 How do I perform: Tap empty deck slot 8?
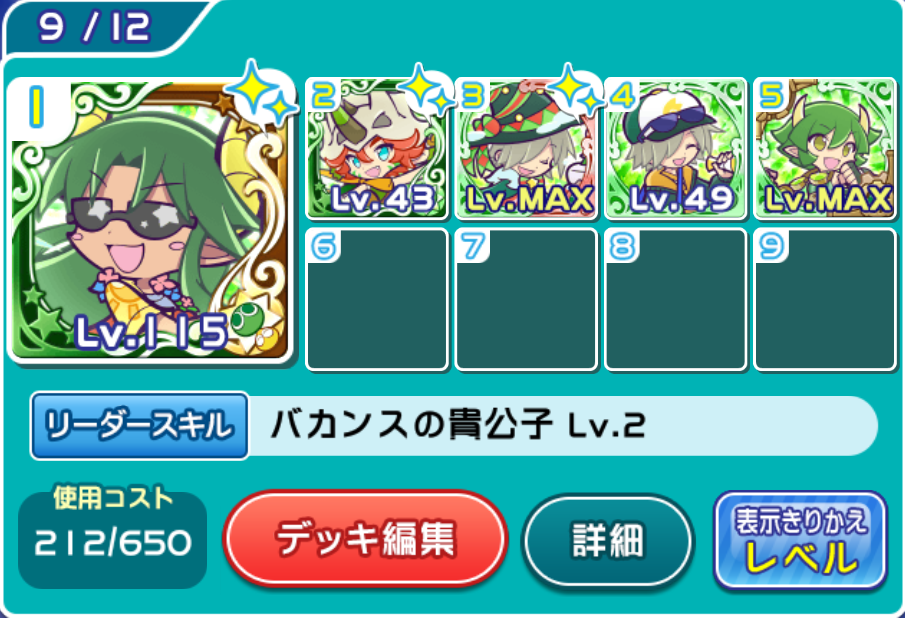point(676,299)
